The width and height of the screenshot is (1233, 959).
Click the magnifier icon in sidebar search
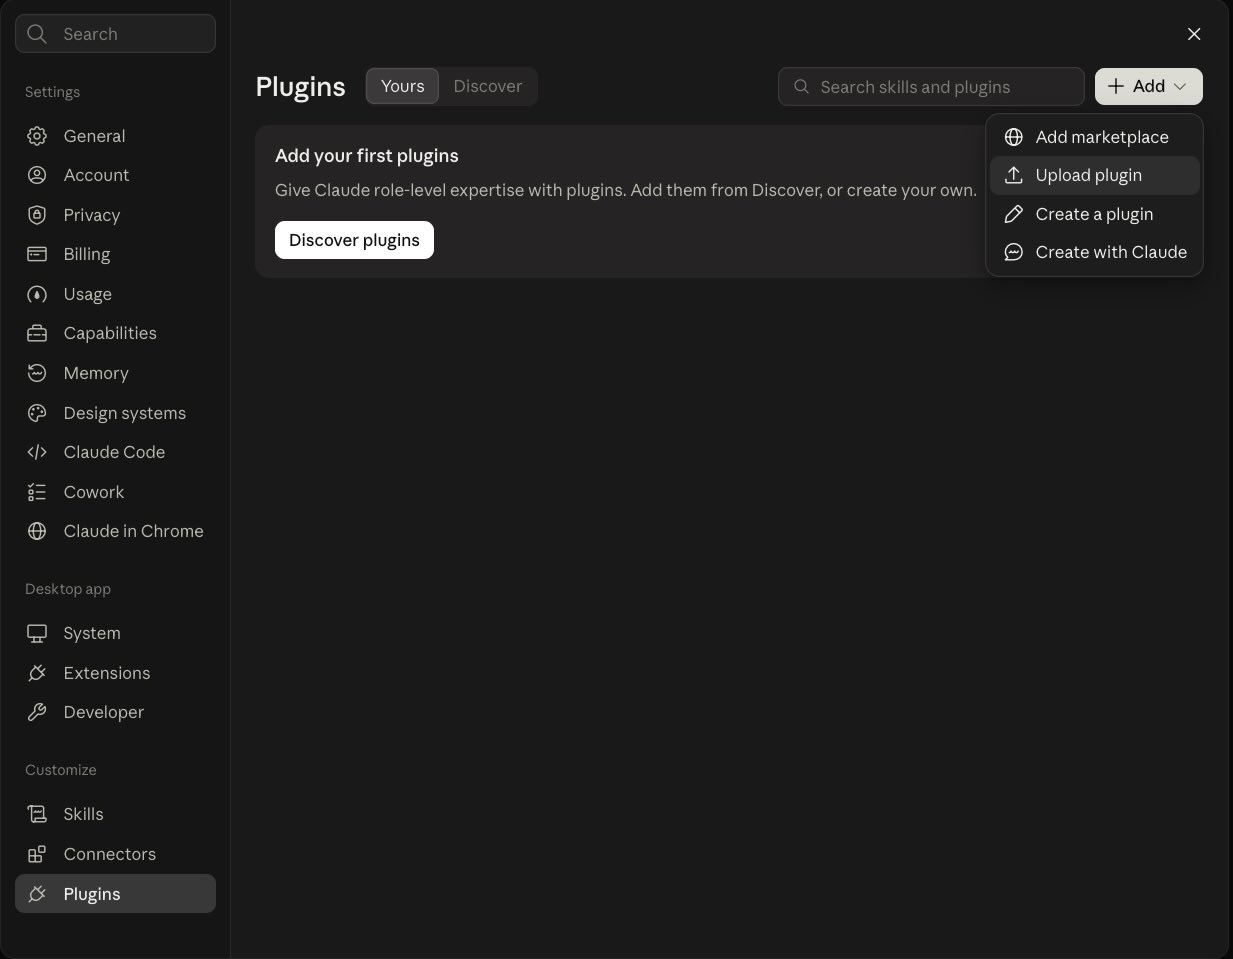click(37, 34)
